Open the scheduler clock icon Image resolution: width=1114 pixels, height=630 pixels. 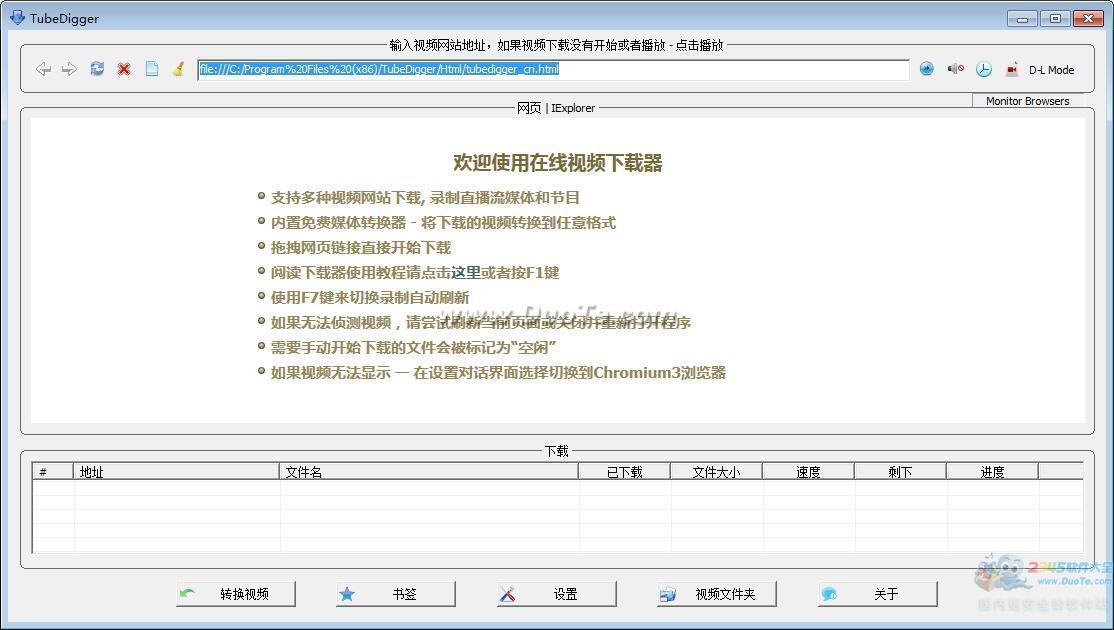984,69
